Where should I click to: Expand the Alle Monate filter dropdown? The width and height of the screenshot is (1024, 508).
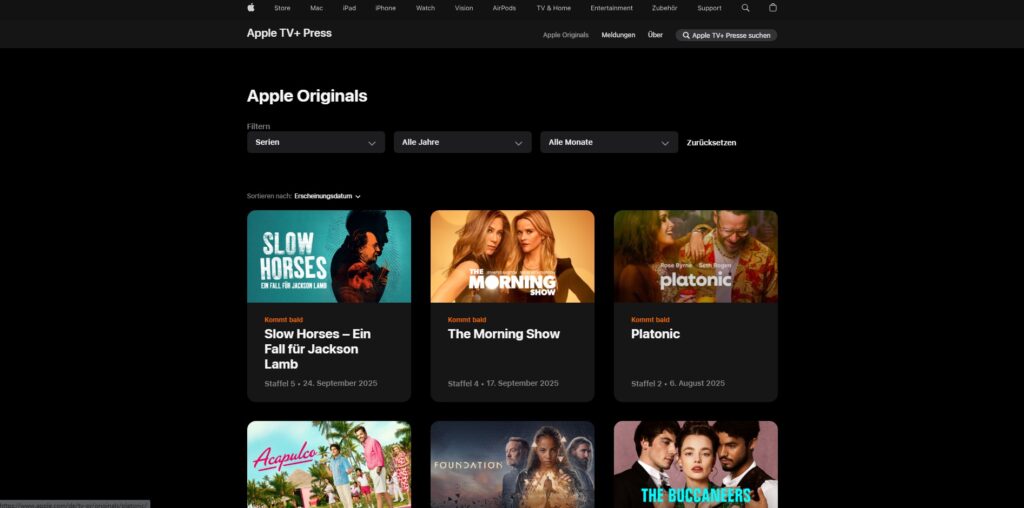pos(609,142)
